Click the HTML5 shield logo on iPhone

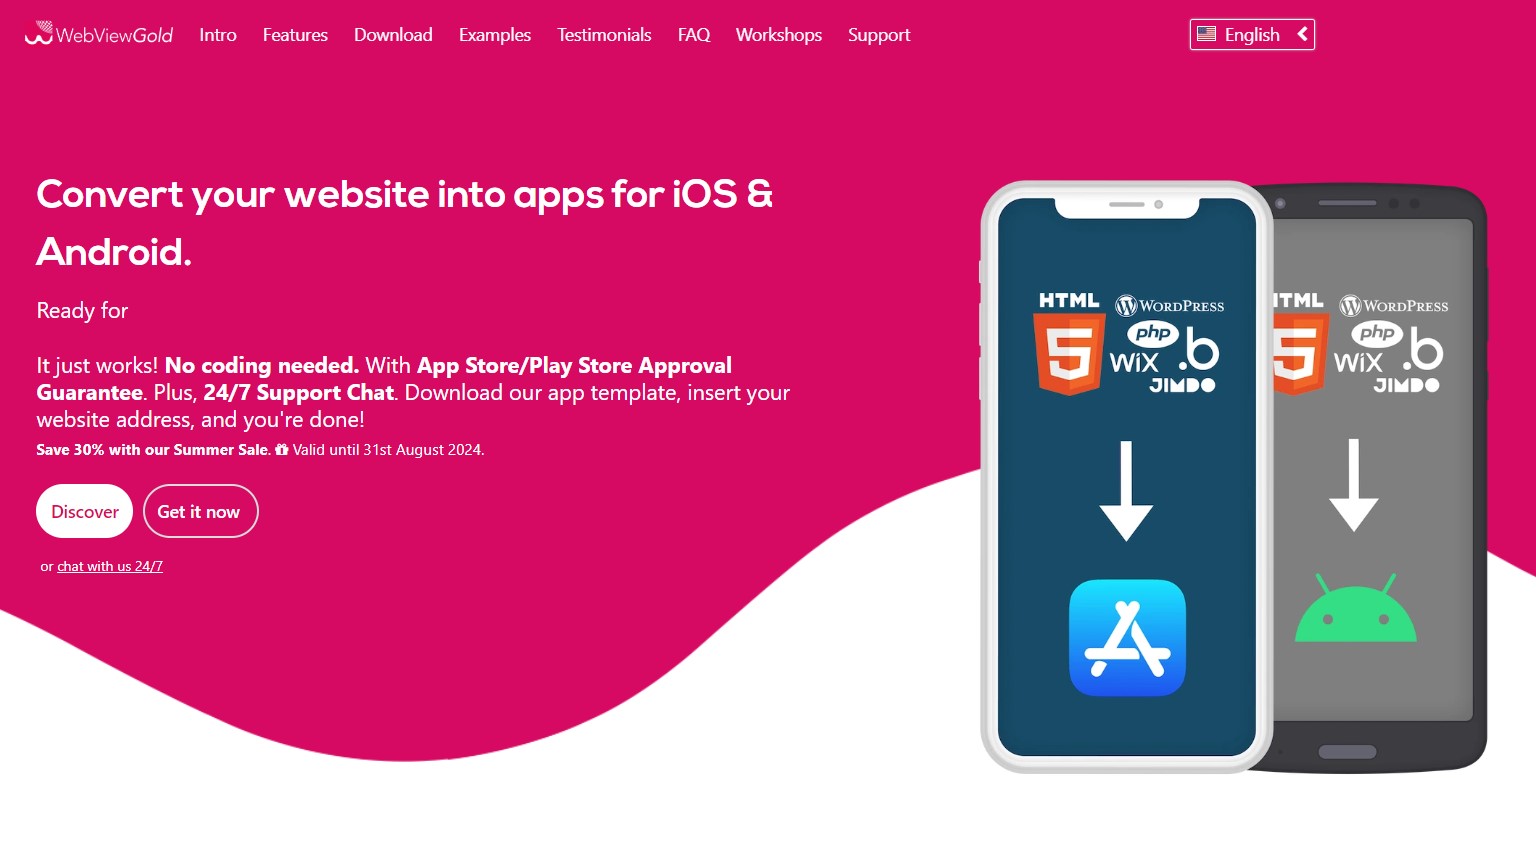coord(1069,353)
